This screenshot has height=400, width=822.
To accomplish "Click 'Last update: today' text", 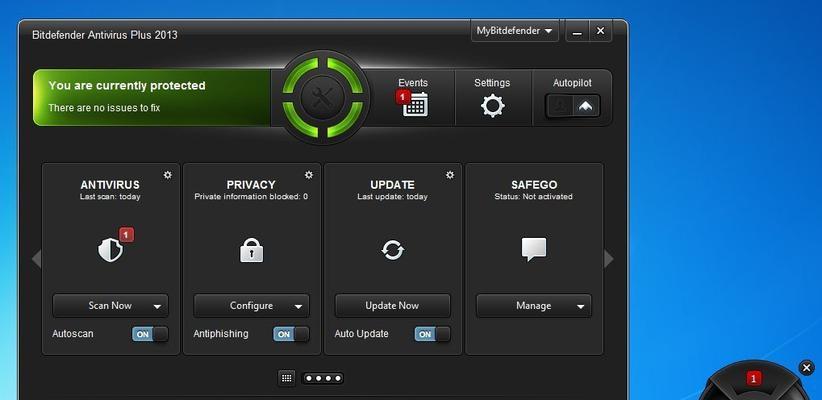I will click(393, 197).
